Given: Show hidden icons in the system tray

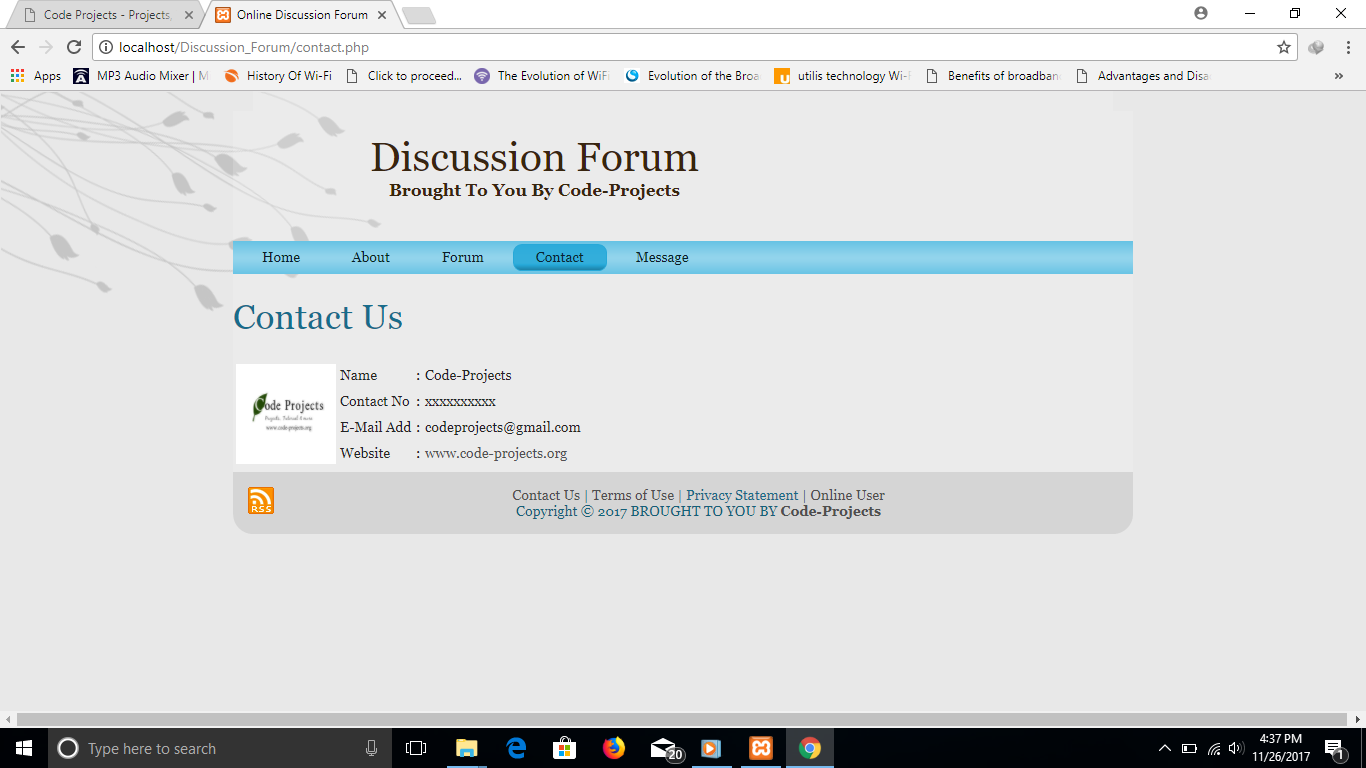Looking at the screenshot, I should tap(1164, 747).
